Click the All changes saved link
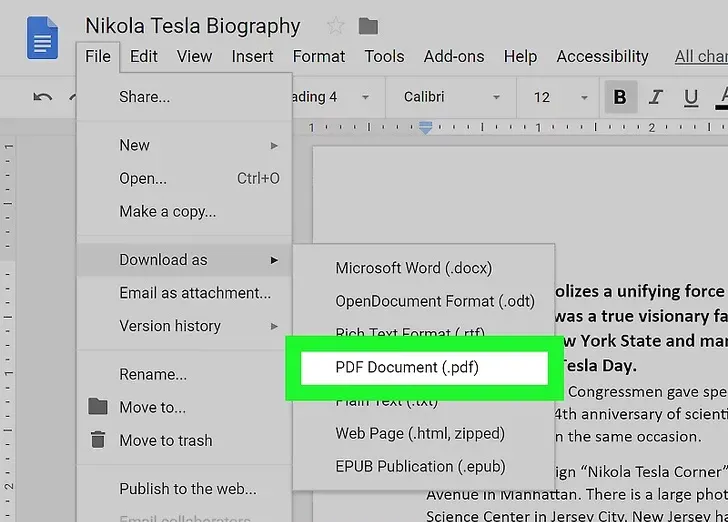 point(701,57)
